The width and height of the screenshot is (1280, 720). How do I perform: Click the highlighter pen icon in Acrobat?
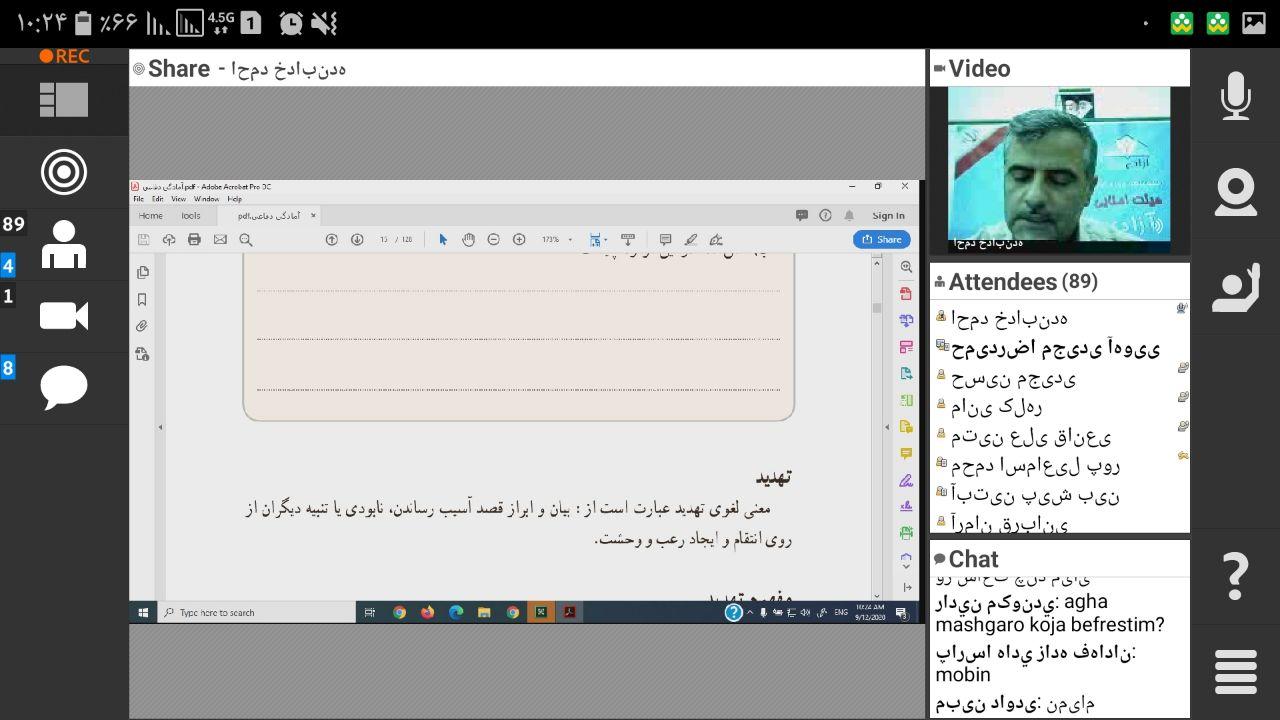coord(691,239)
